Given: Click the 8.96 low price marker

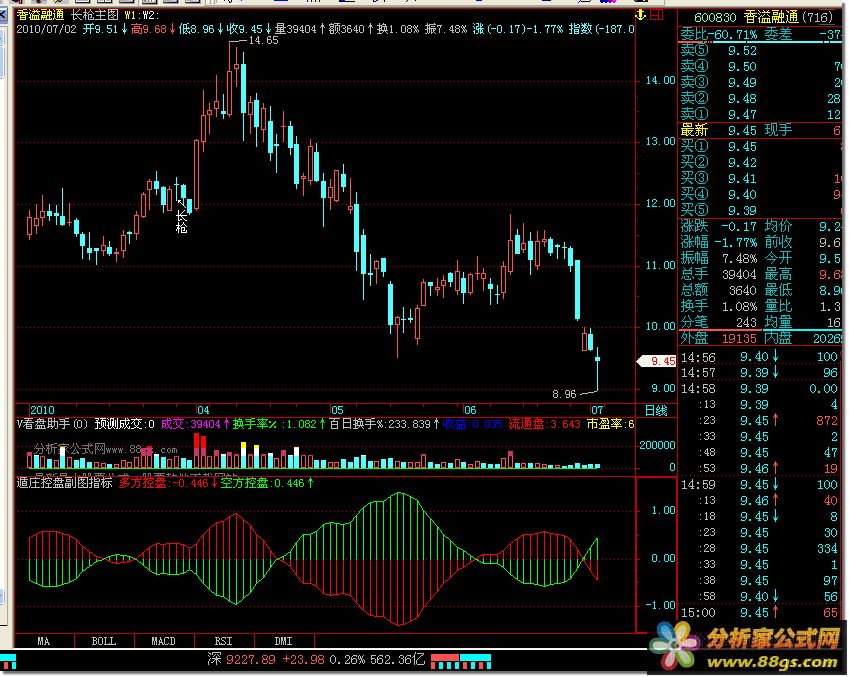Looking at the screenshot, I should coord(564,394).
